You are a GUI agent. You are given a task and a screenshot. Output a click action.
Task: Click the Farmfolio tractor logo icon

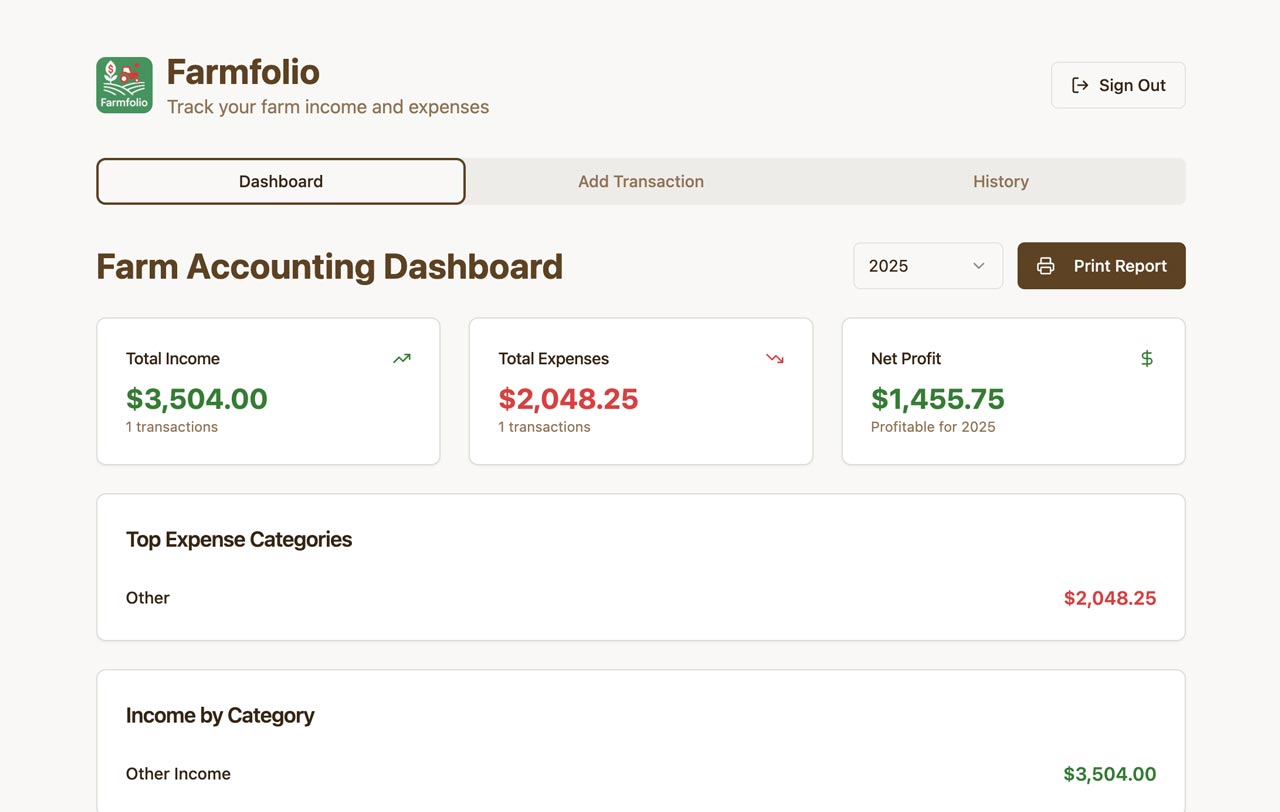124,85
